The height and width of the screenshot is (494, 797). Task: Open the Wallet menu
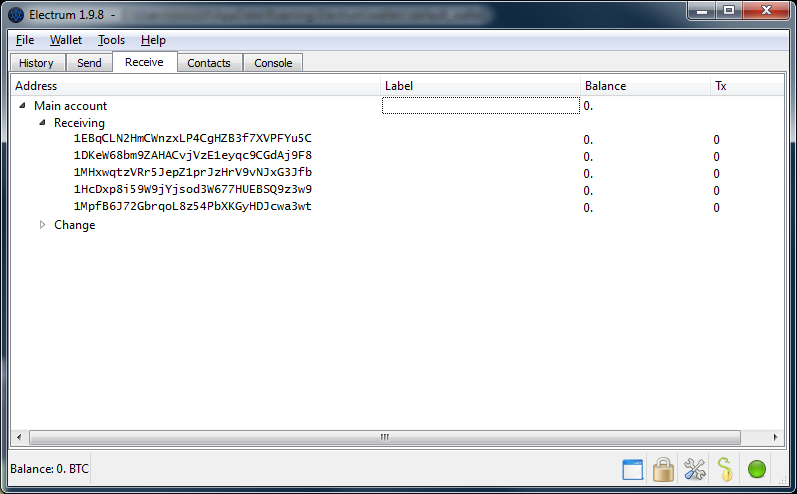(66, 40)
